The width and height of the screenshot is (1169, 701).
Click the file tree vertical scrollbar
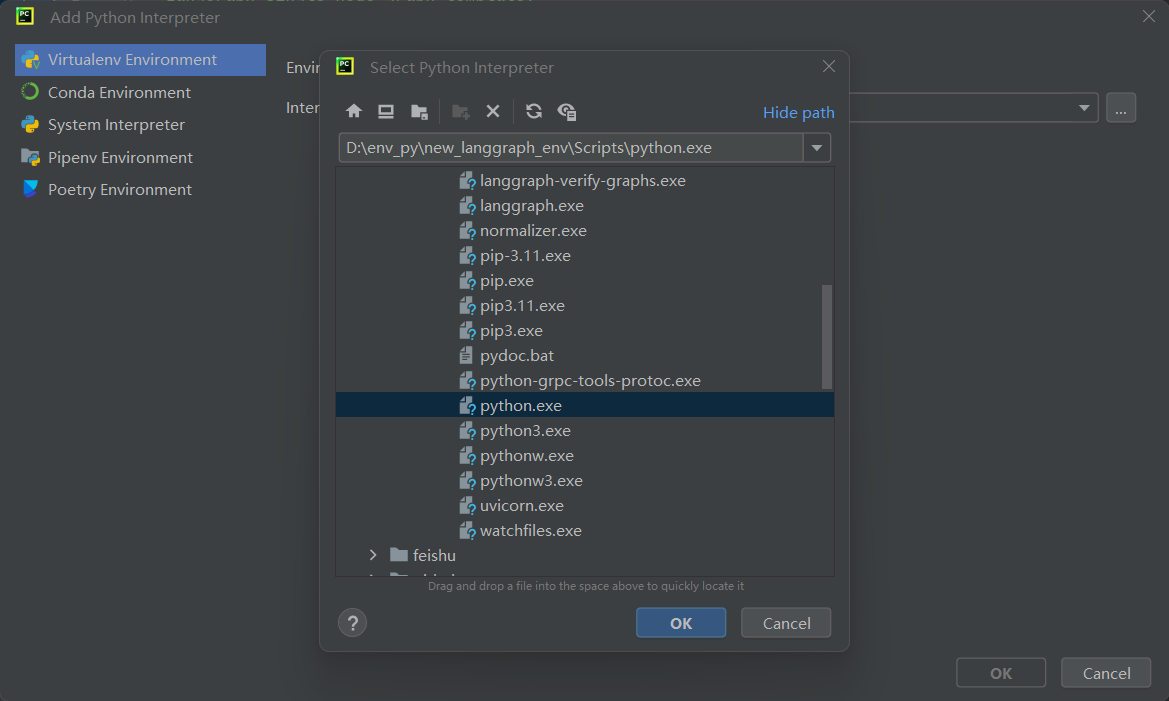[x=827, y=336]
